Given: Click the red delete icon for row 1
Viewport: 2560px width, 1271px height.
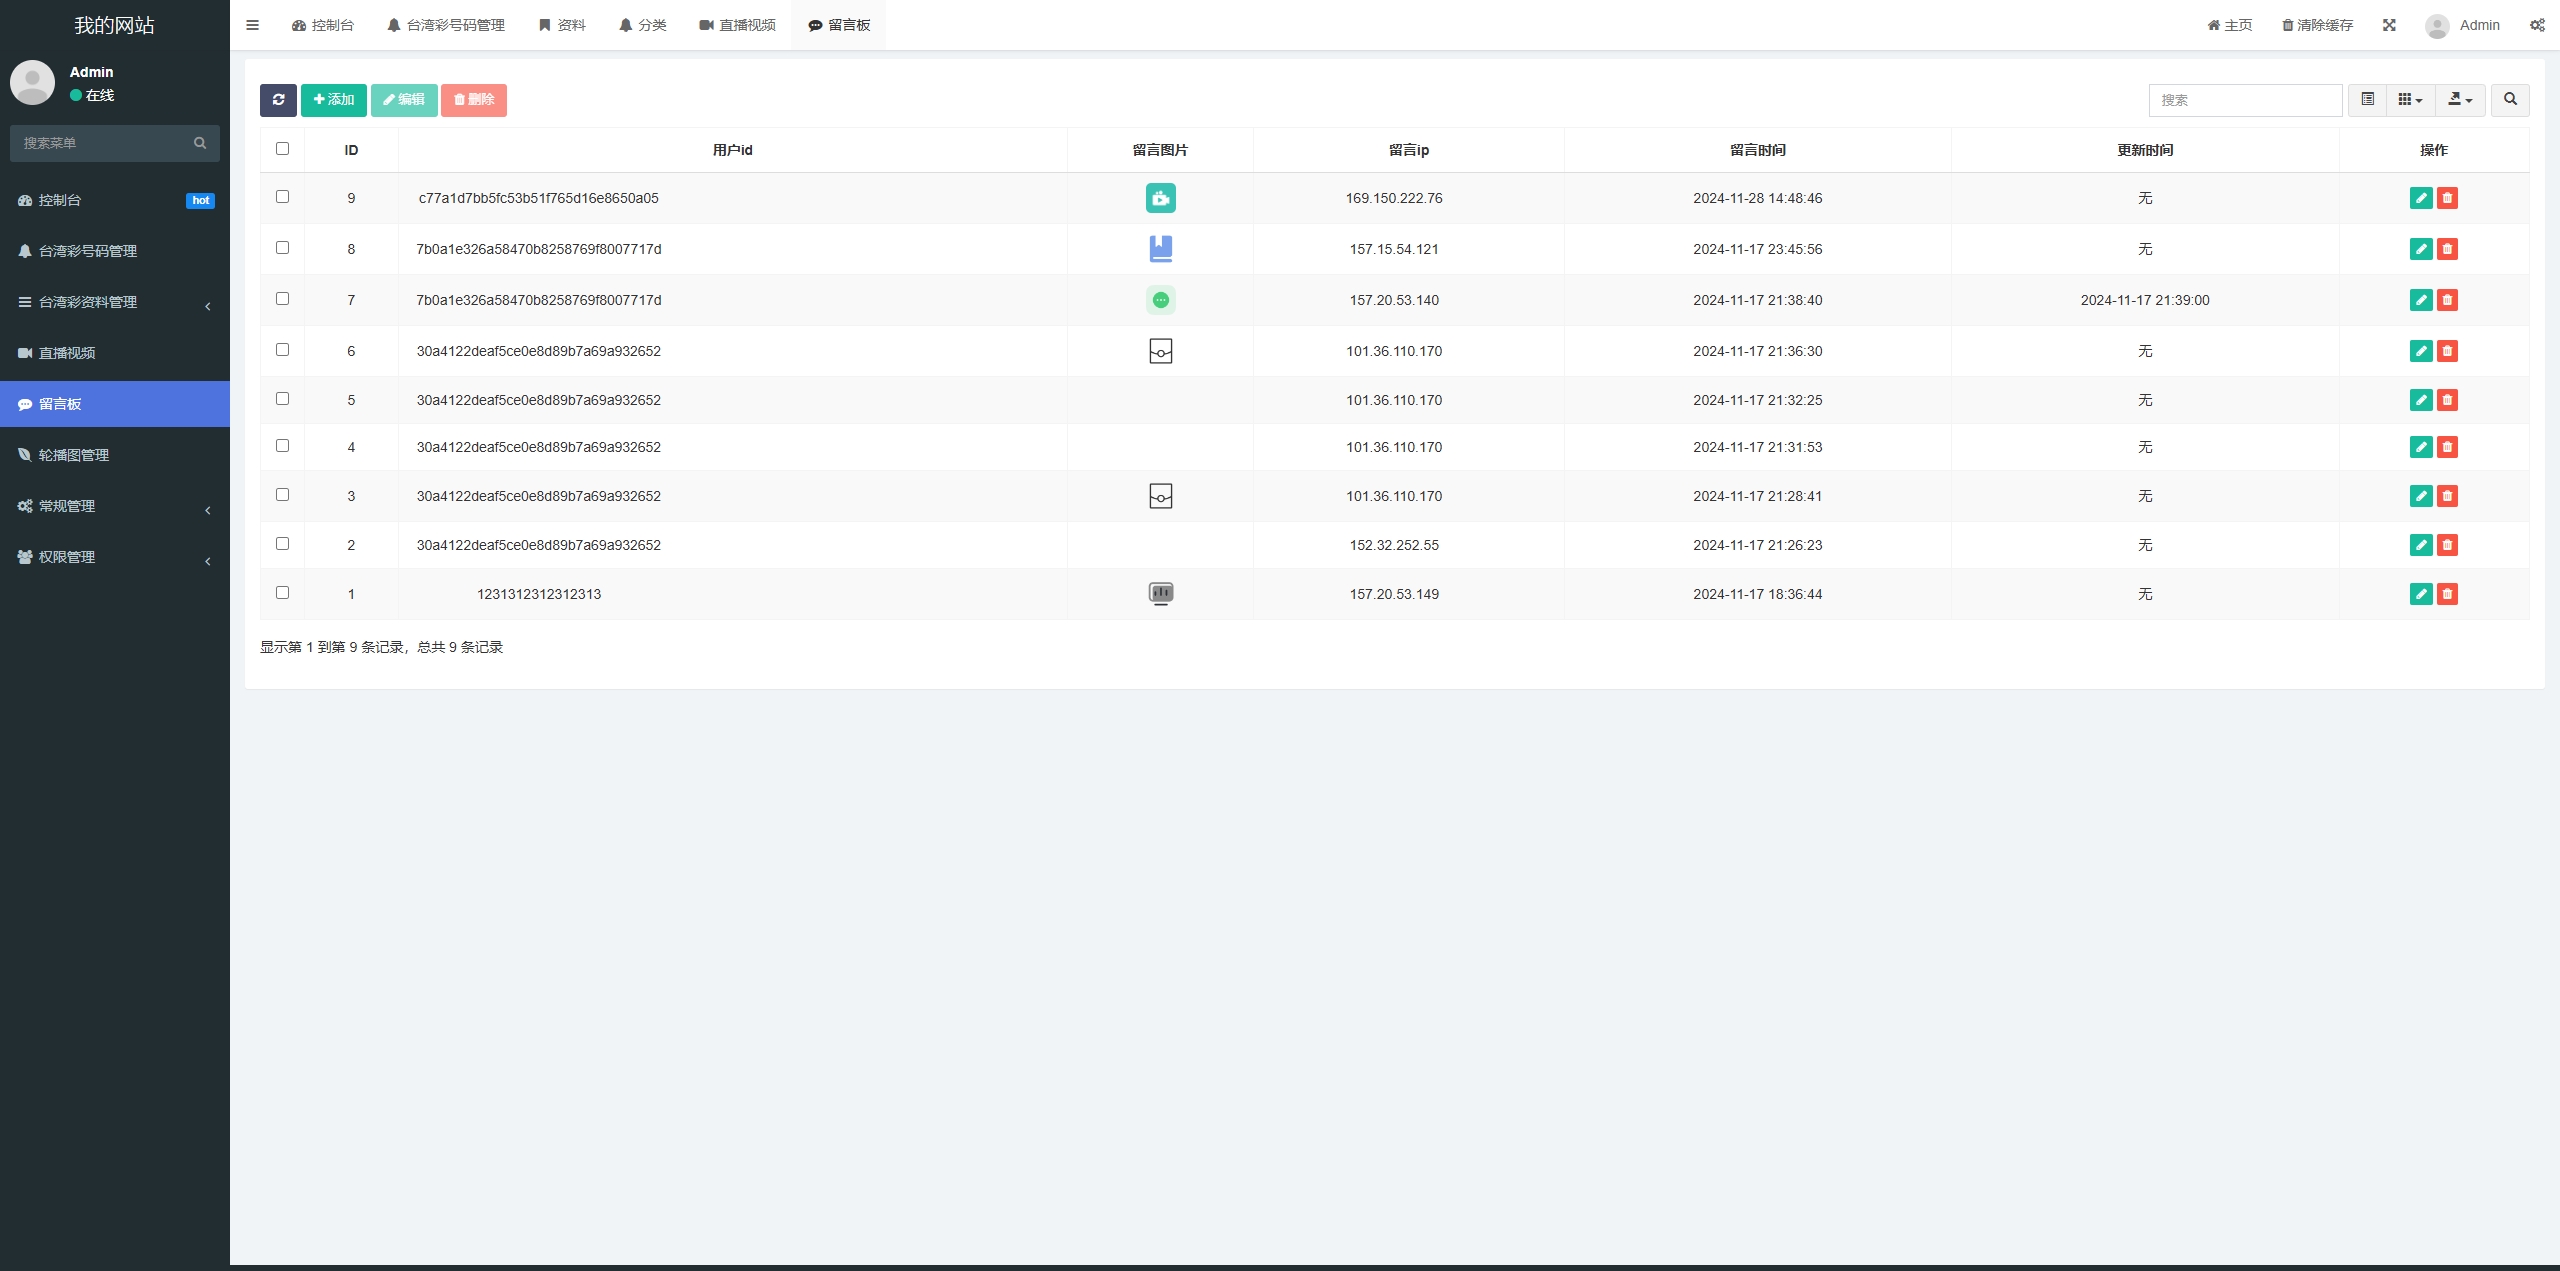Looking at the screenshot, I should [x=2447, y=594].
